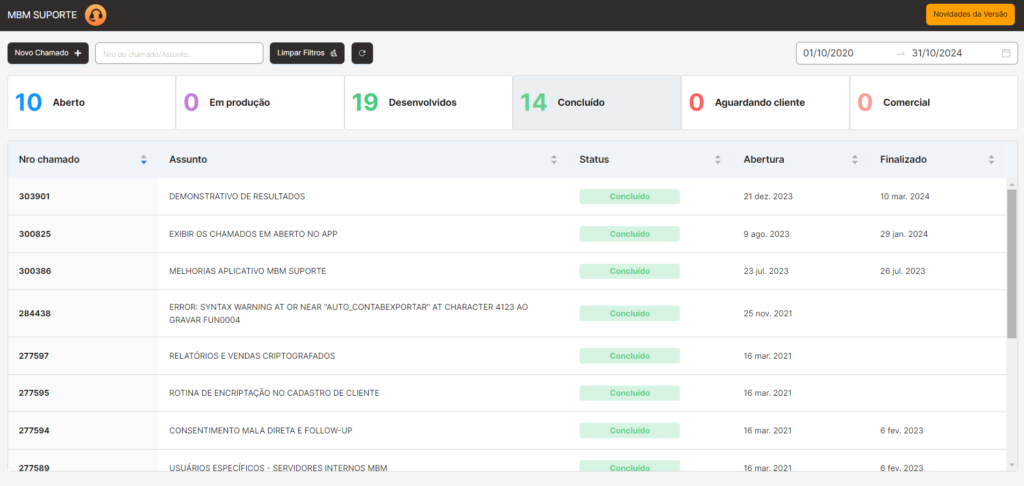The width and height of the screenshot is (1024, 486).
Task: Click subject RELATÓRIOS E VENDAS CRIPTOGRAFADOS
Action: (252, 356)
